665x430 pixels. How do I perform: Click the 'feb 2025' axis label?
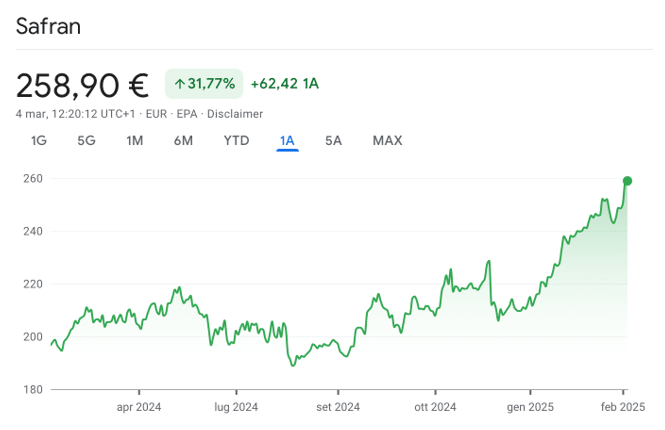tap(623, 407)
